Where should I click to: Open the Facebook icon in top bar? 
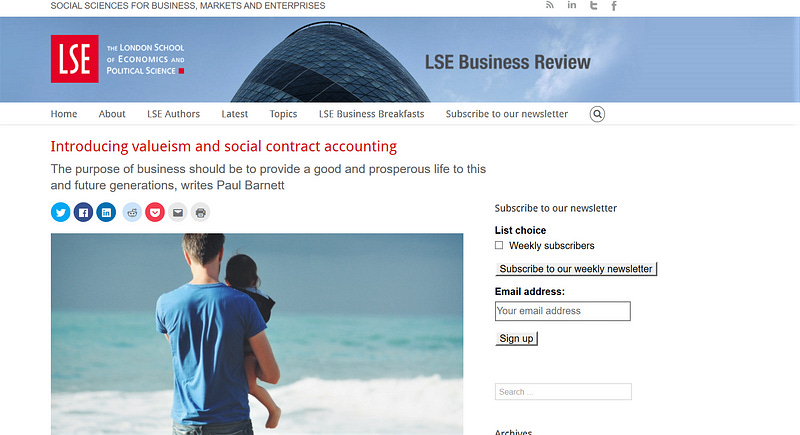(x=614, y=6)
